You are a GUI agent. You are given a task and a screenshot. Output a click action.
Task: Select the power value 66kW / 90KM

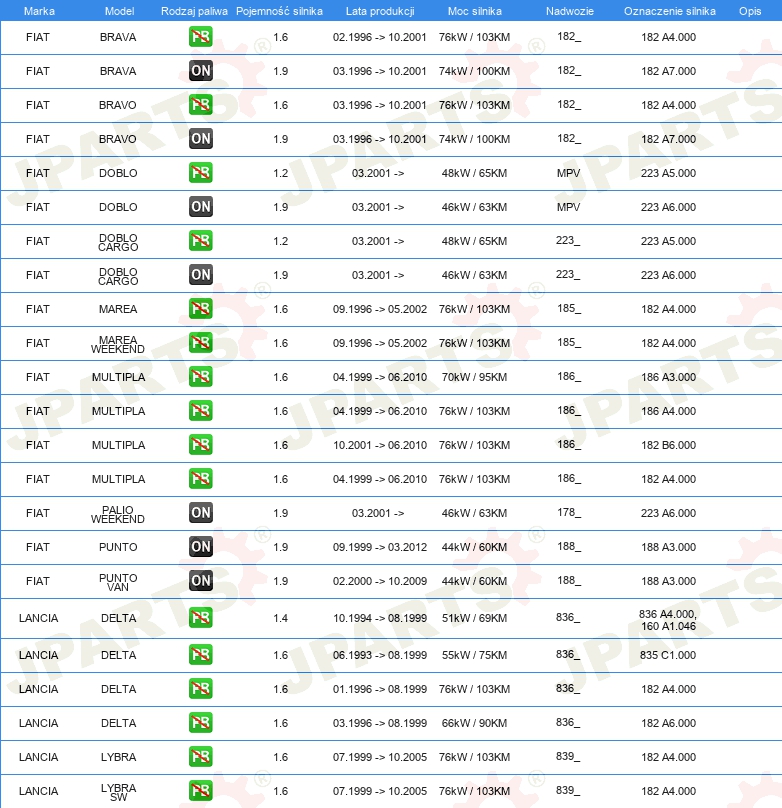click(474, 723)
